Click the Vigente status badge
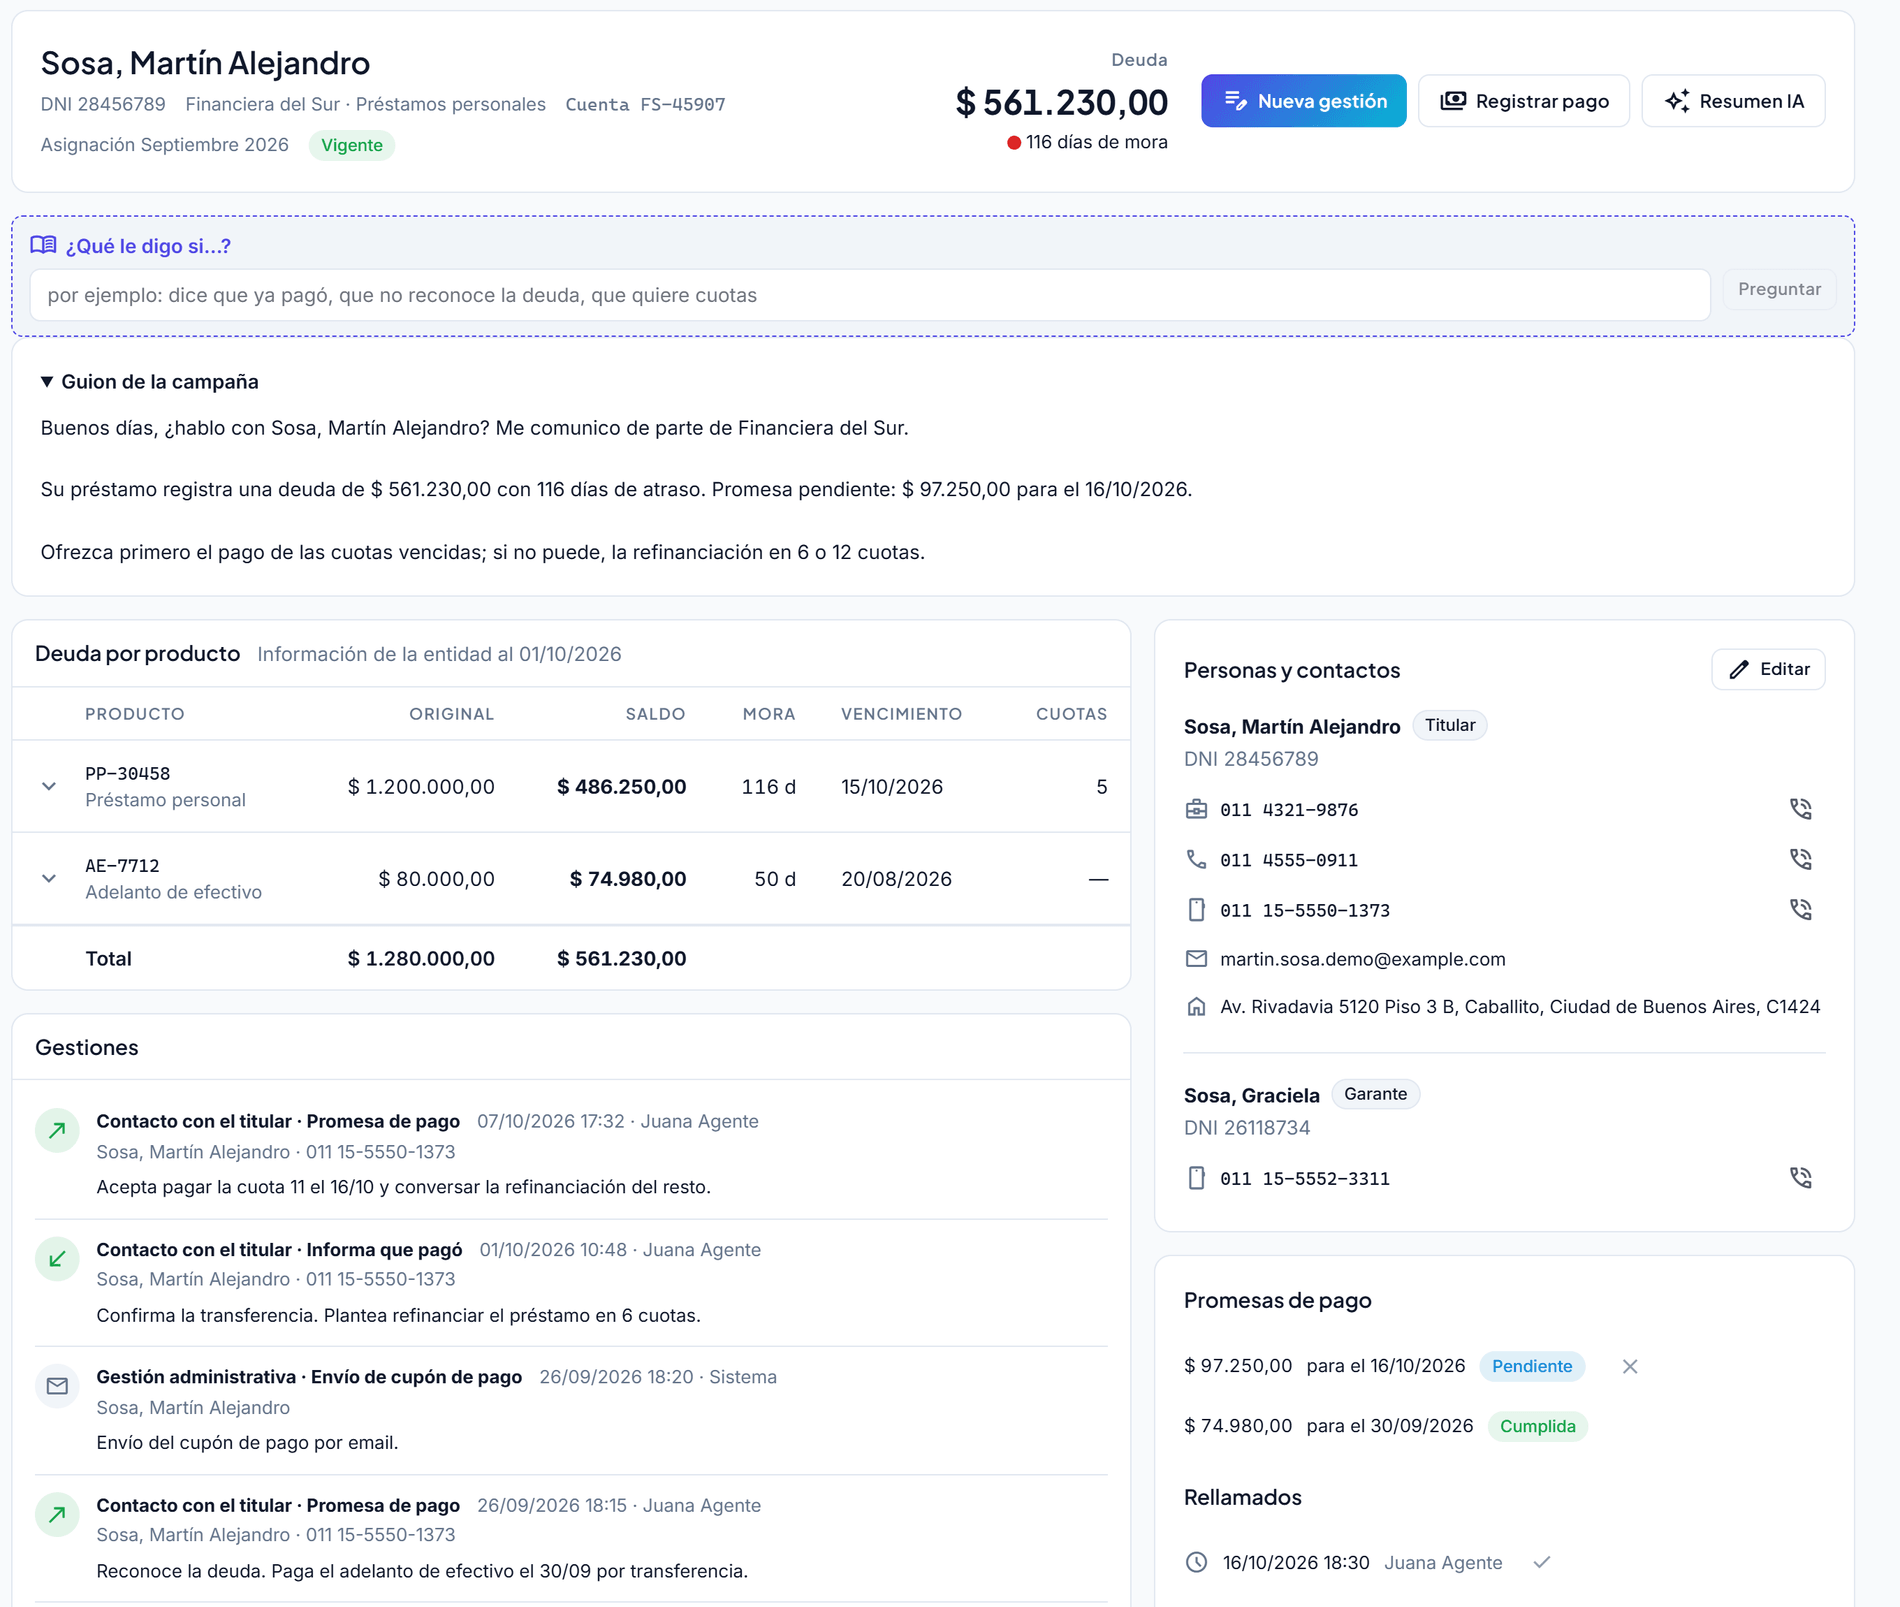Viewport: 1900px width, 1607px height. point(352,145)
